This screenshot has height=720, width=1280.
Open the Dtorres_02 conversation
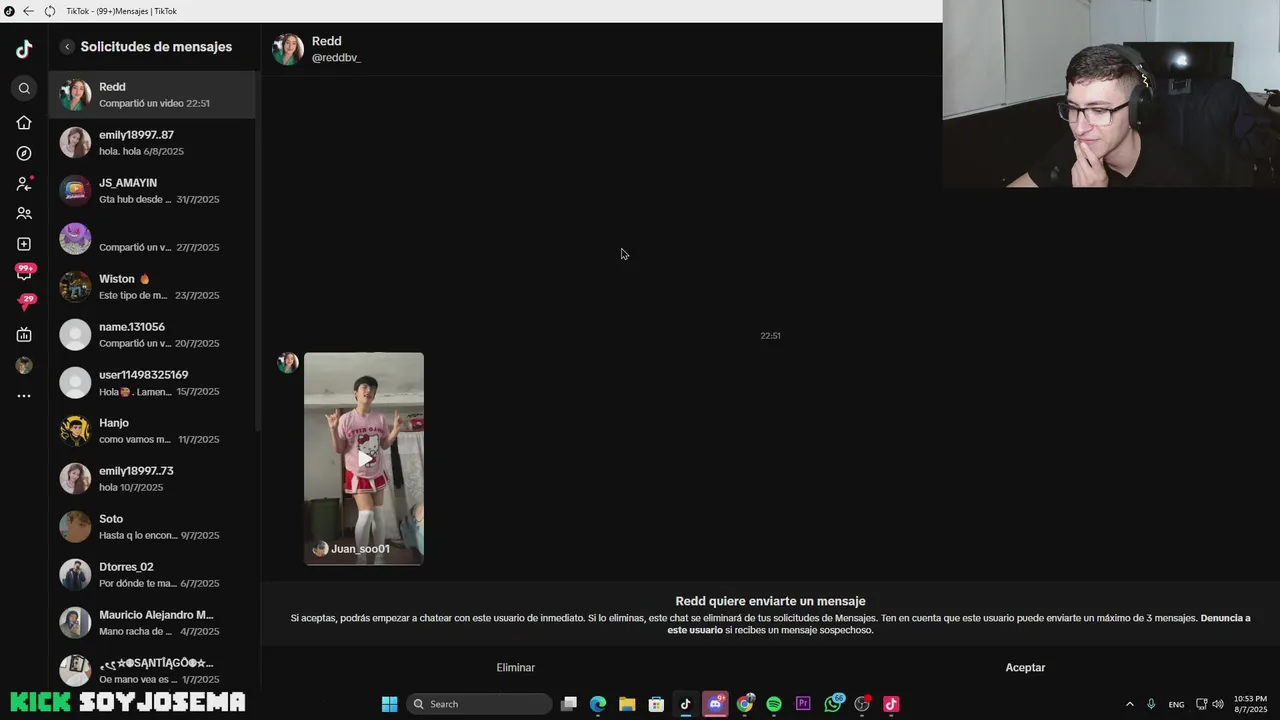click(153, 575)
